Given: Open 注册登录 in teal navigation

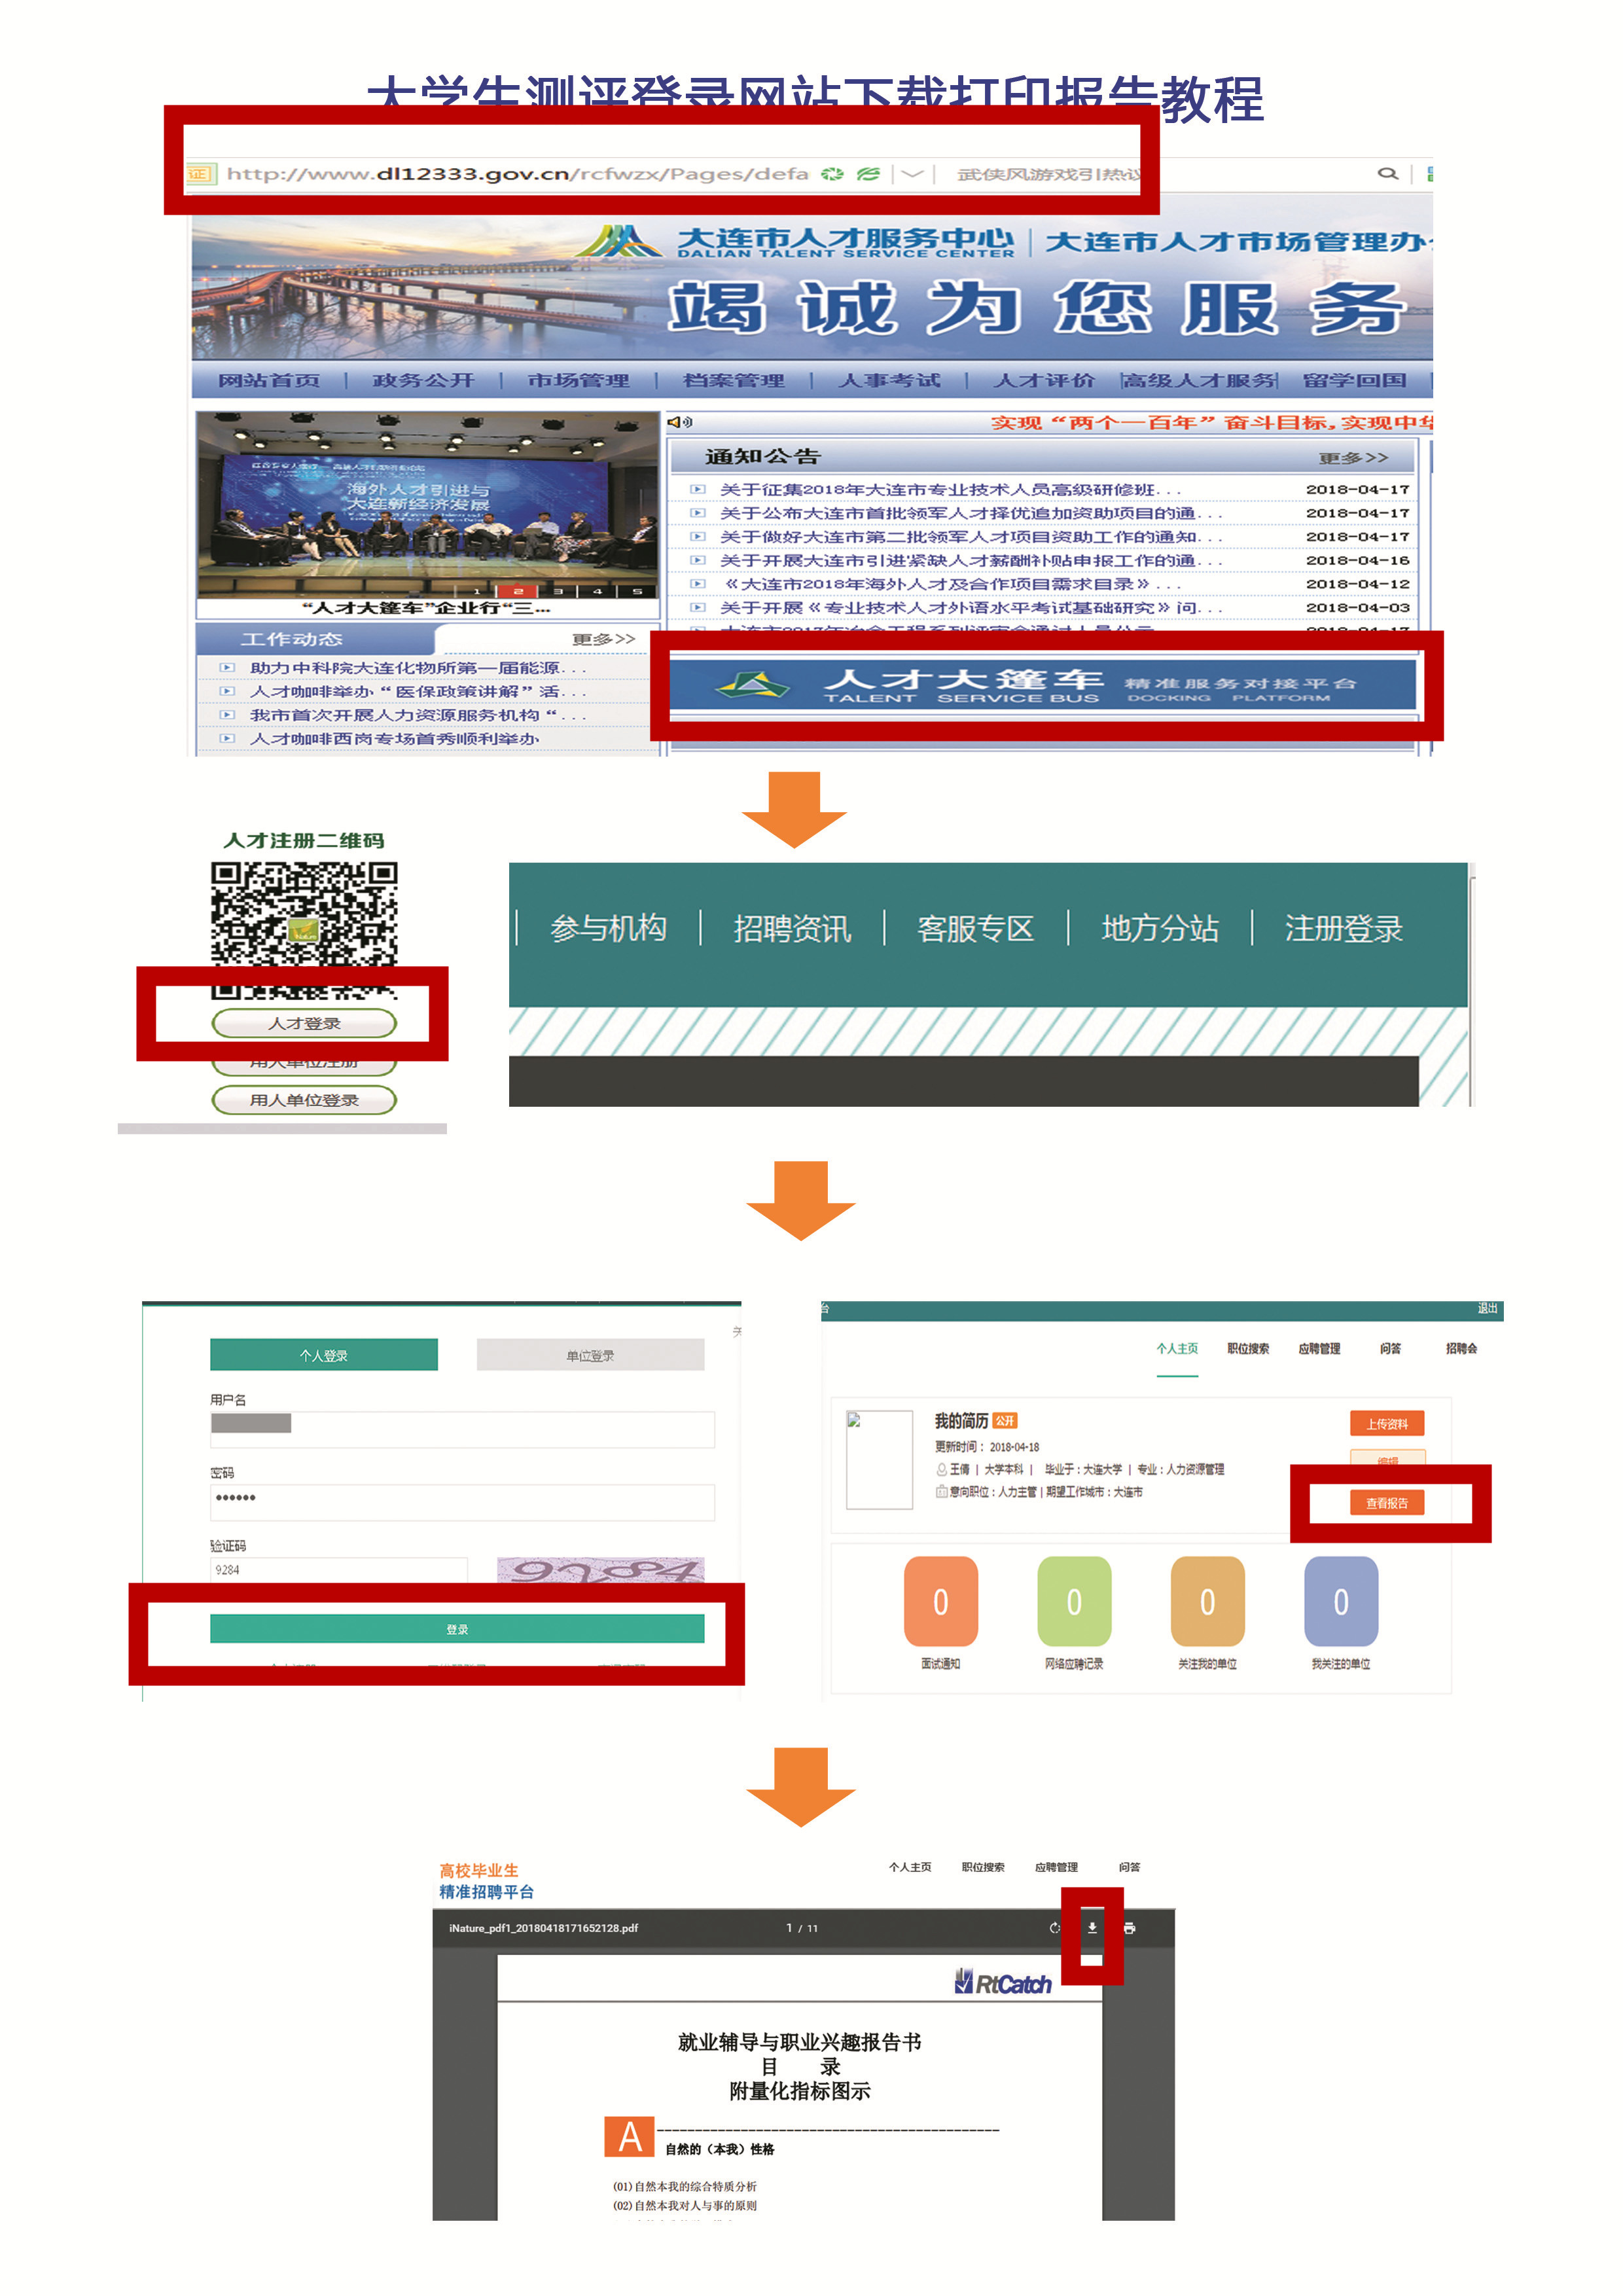Looking at the screenshot, I should click(1343, 928).
